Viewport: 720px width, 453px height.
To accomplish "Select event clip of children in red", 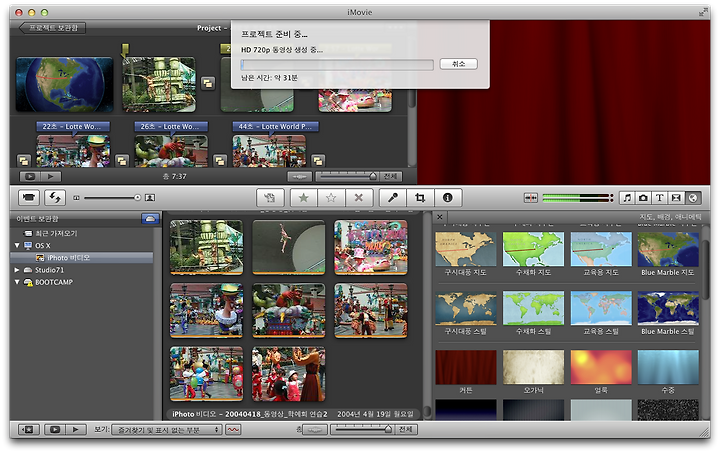I will [x=289, y=374].
